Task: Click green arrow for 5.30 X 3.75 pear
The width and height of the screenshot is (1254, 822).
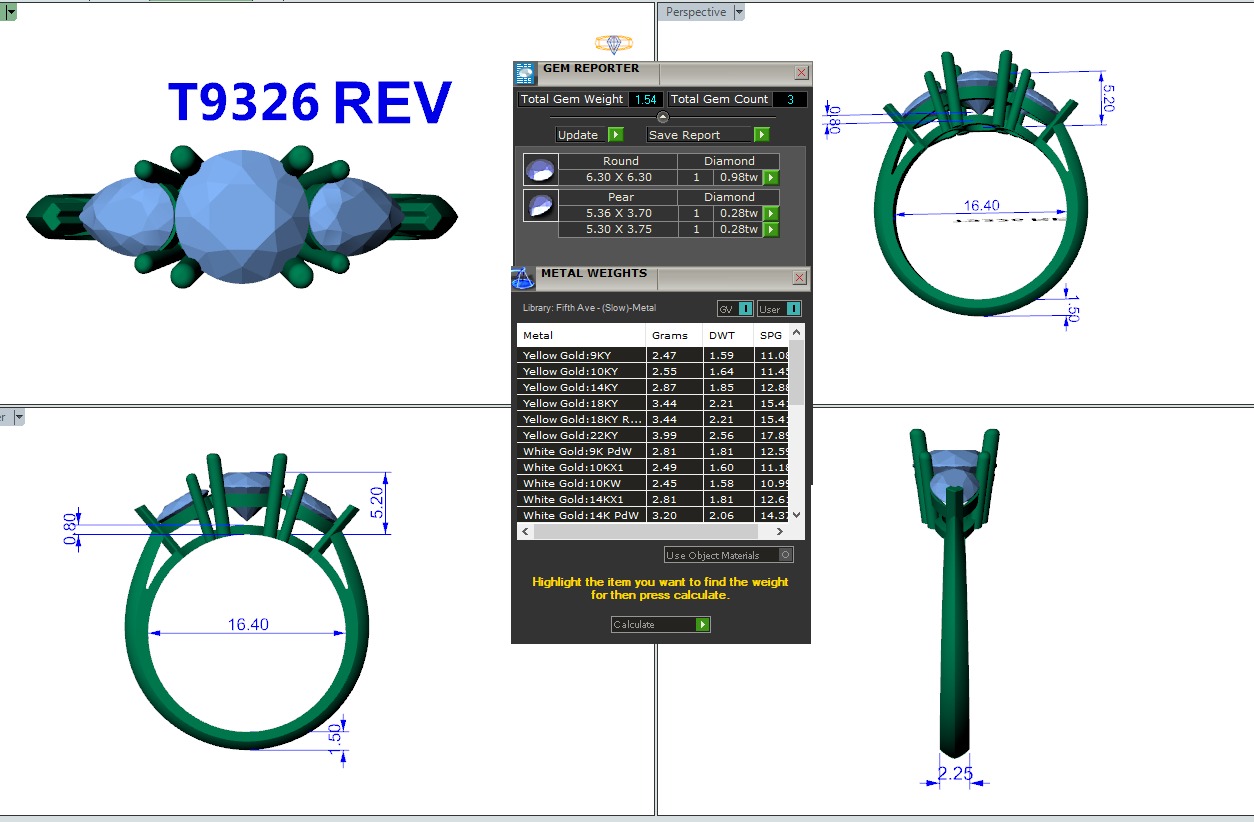Action: (x=771, y=230)
